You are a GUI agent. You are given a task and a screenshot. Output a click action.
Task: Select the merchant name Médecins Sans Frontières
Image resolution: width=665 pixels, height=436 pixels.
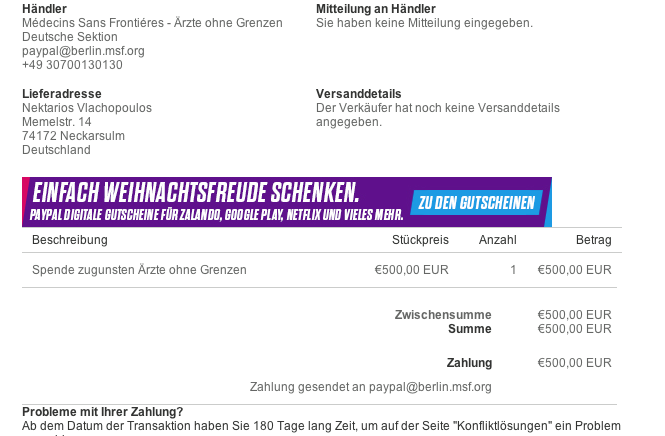(x=93, y=23)
